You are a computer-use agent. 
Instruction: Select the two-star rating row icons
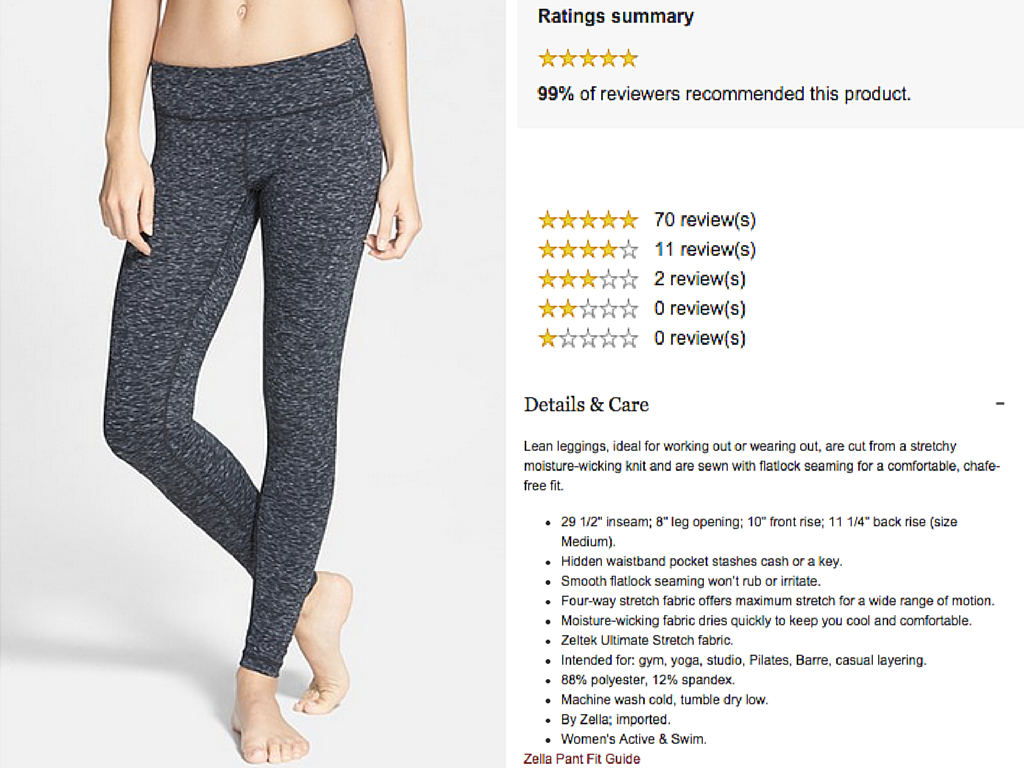(587, 309)
